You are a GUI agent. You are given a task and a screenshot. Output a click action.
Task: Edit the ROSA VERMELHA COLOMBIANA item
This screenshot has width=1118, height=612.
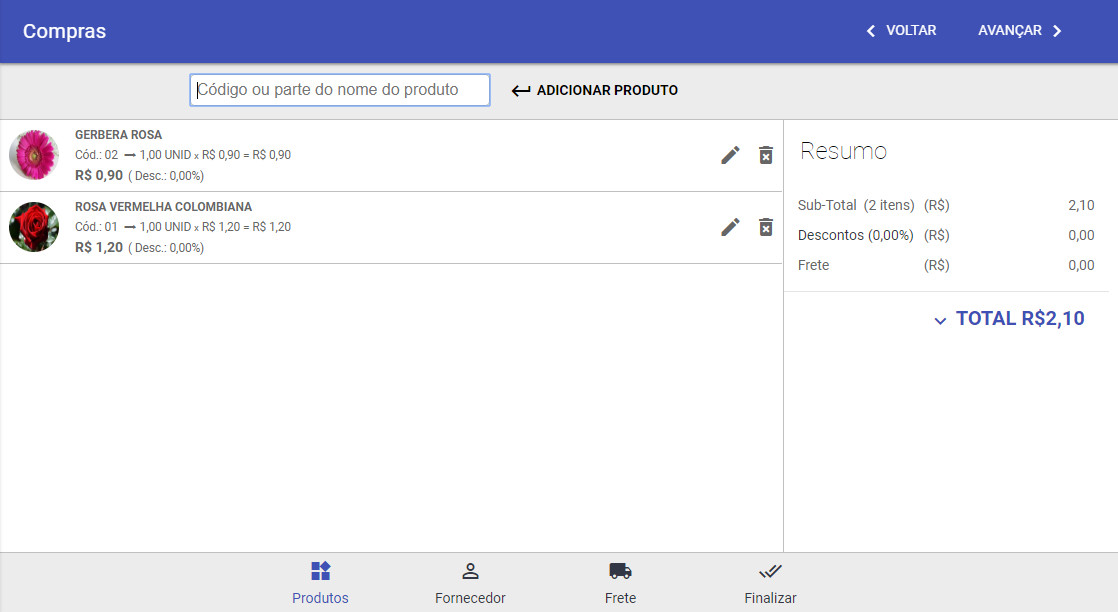(x=730, y=227)
